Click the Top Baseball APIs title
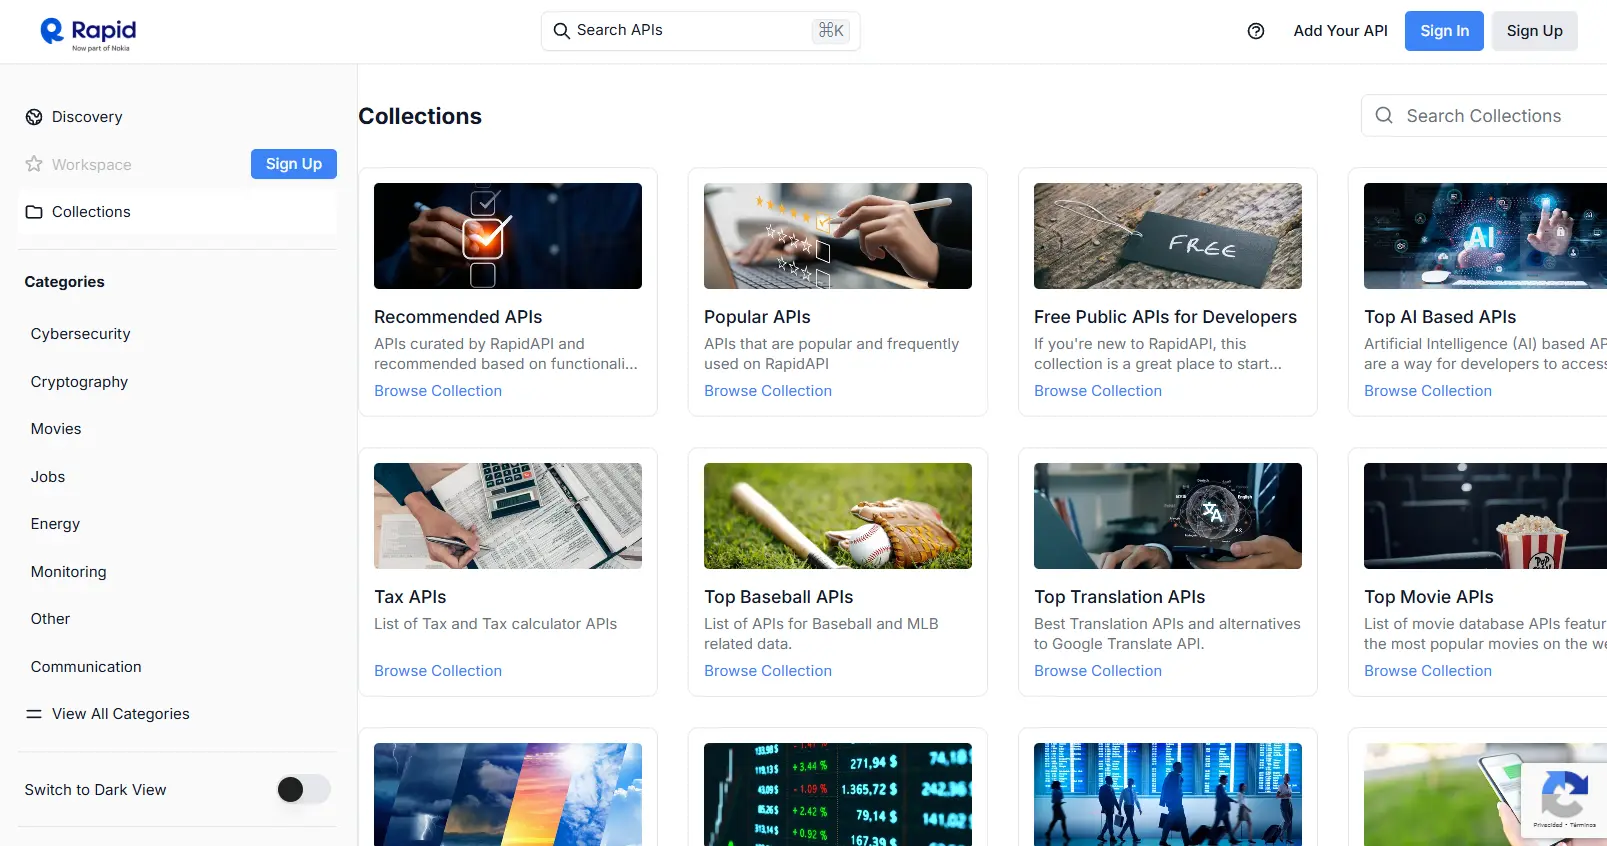The height and width of the screenshot is (846, 1607). [778, 597]
